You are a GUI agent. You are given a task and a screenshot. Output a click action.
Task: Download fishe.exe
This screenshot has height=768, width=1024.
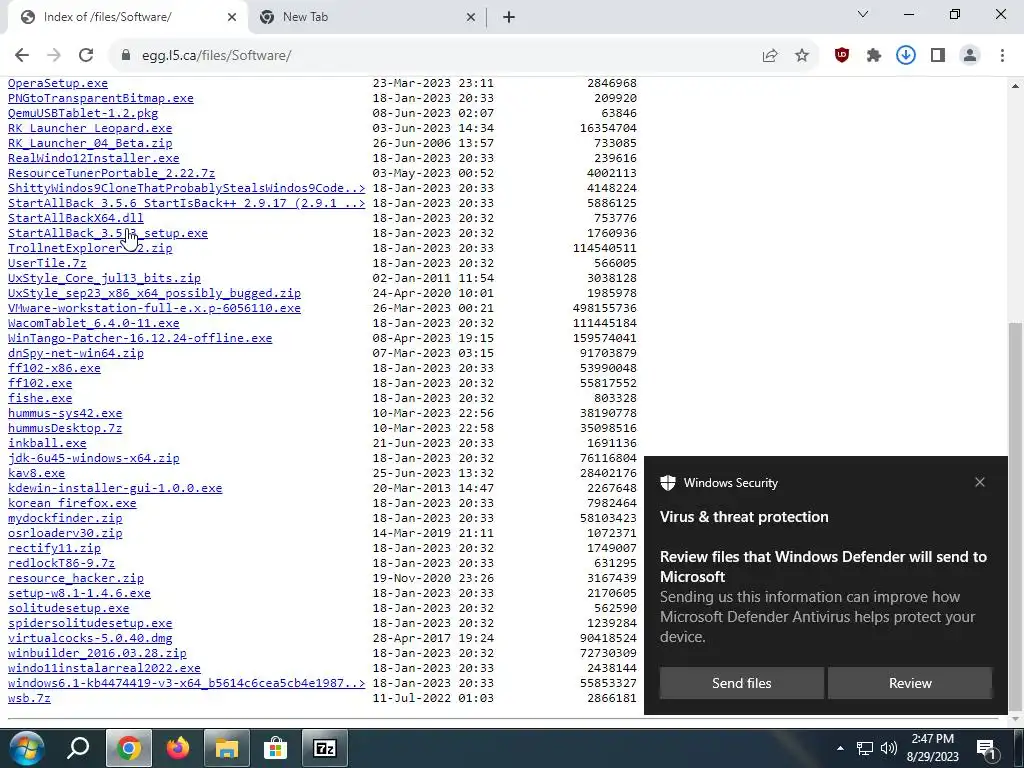(40, 398)
